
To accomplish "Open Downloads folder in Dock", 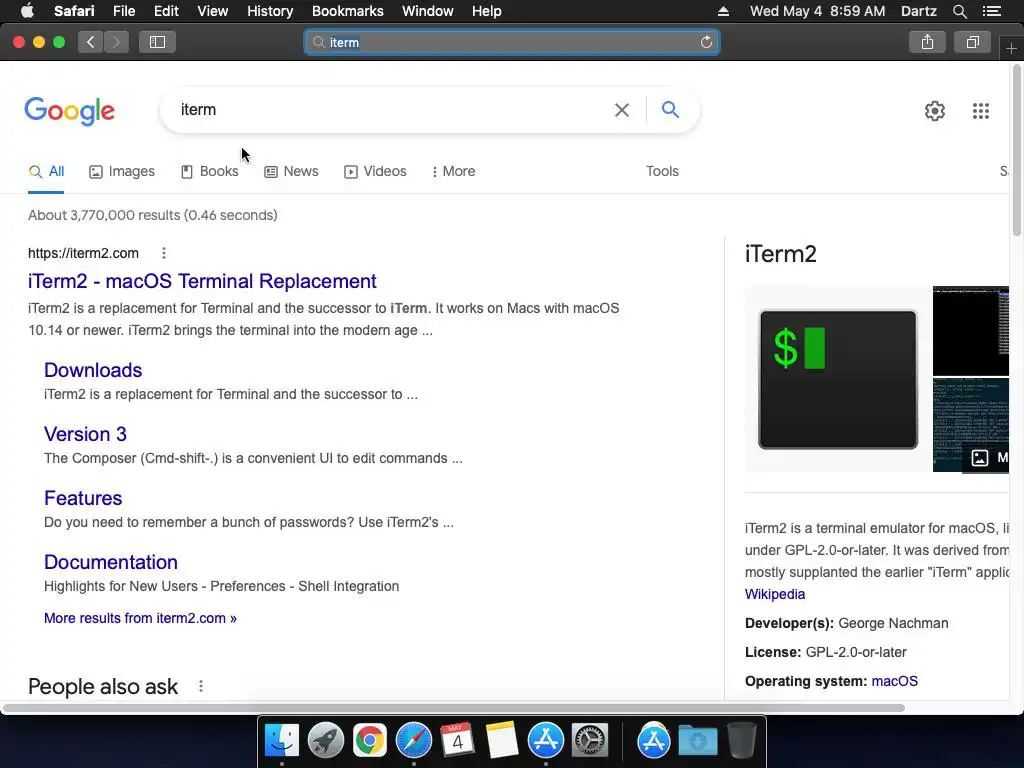I will point(697,741).
